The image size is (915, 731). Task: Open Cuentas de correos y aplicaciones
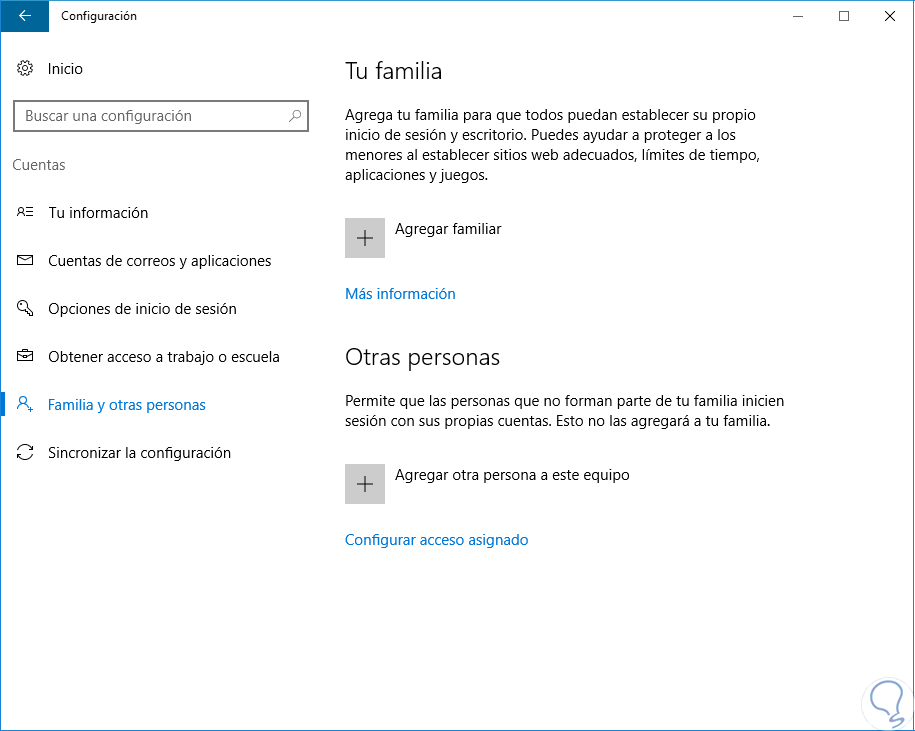click(x=159, y=261)
